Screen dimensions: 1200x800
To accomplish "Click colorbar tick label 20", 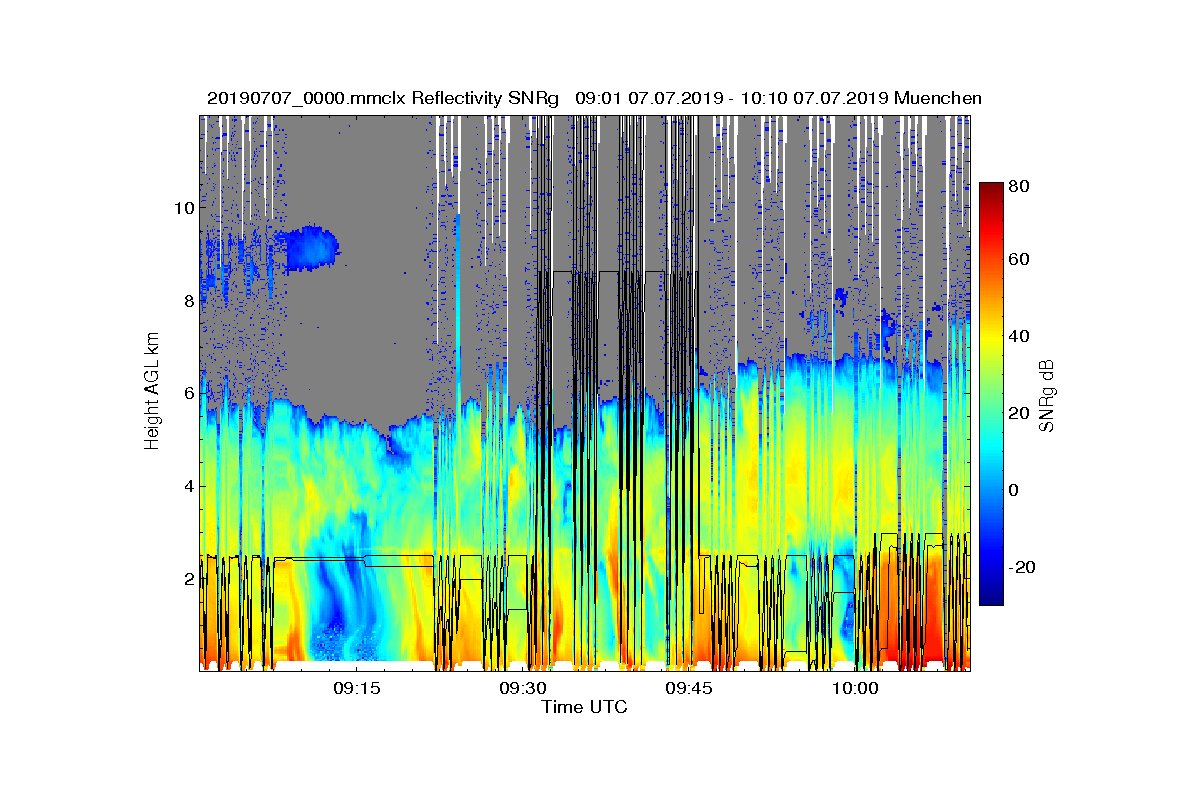I will 1020,413.
